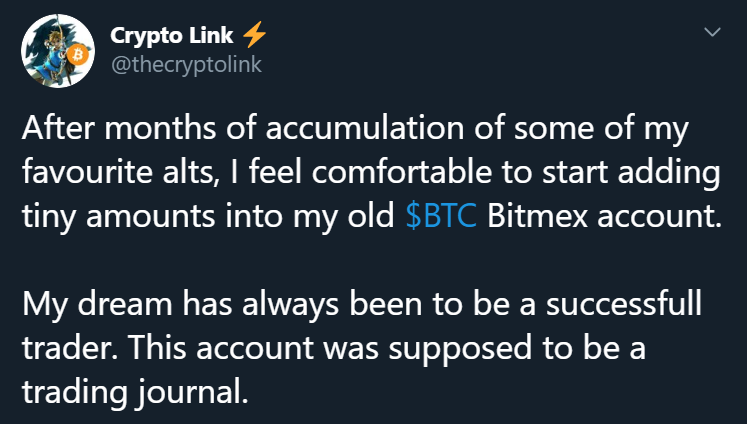Open the $BTC cashtag link
This screenshot has width=747, height=424.
coord(441,216)
